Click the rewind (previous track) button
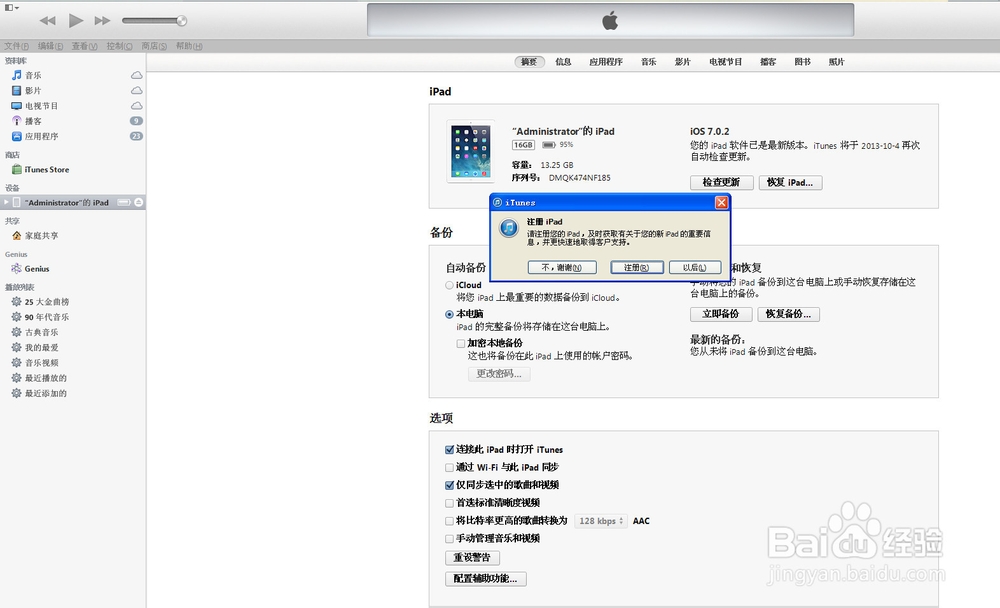The width and height of the screenshot is (1000, 608). (x=47, y=20)
